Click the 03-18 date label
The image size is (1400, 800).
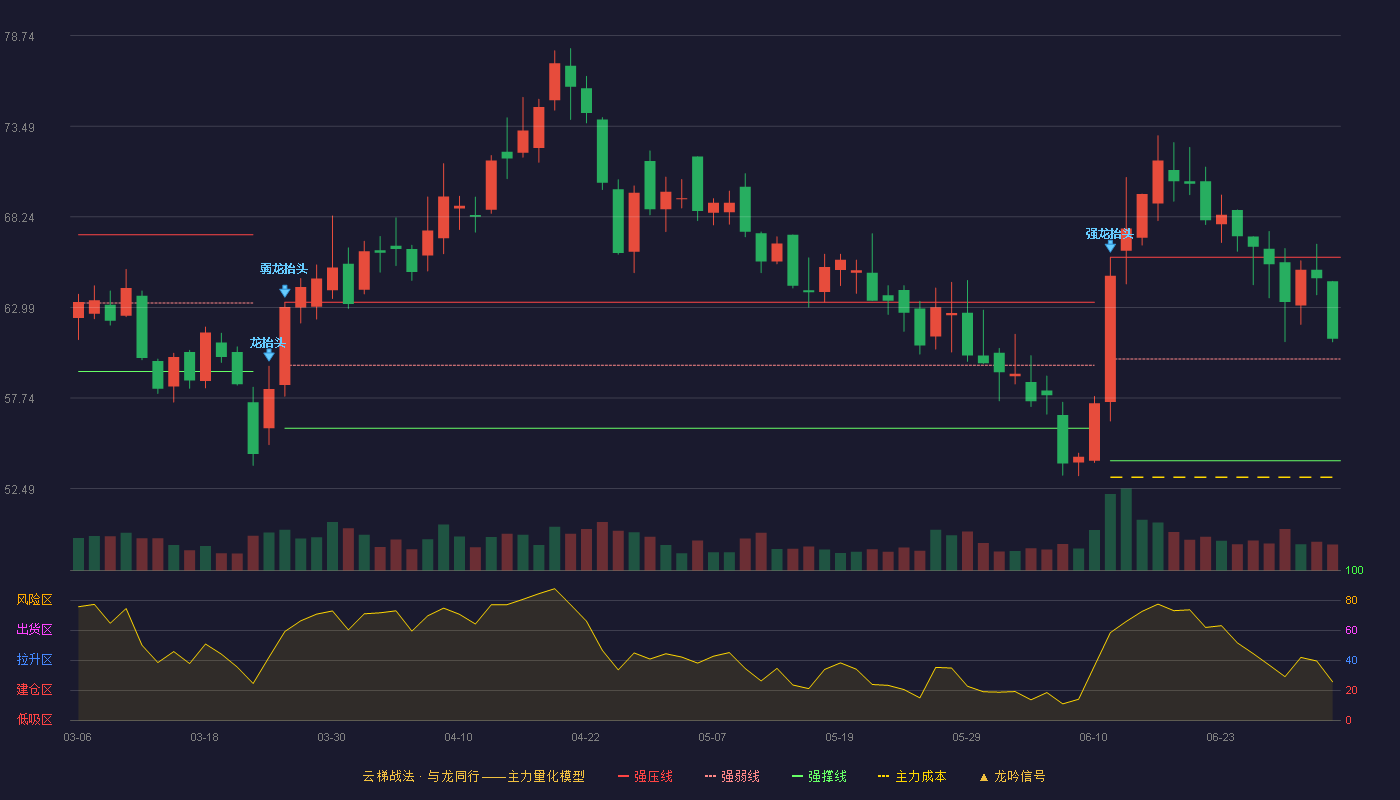(x=204, y=737)
